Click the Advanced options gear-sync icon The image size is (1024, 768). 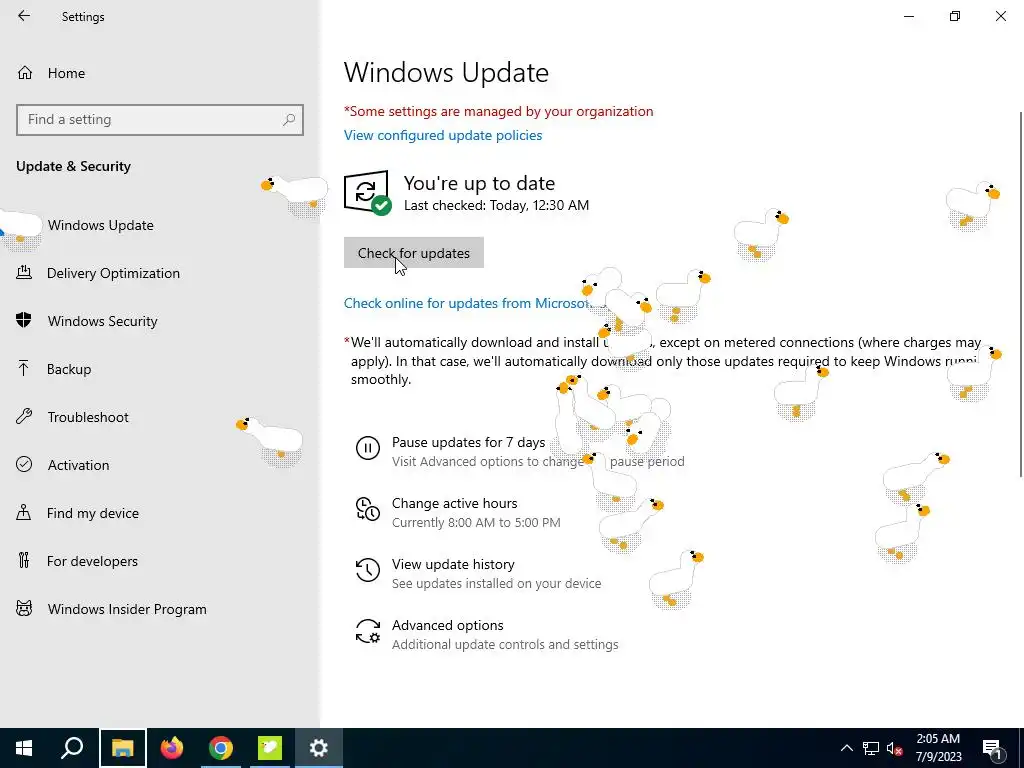pos(368,631)
